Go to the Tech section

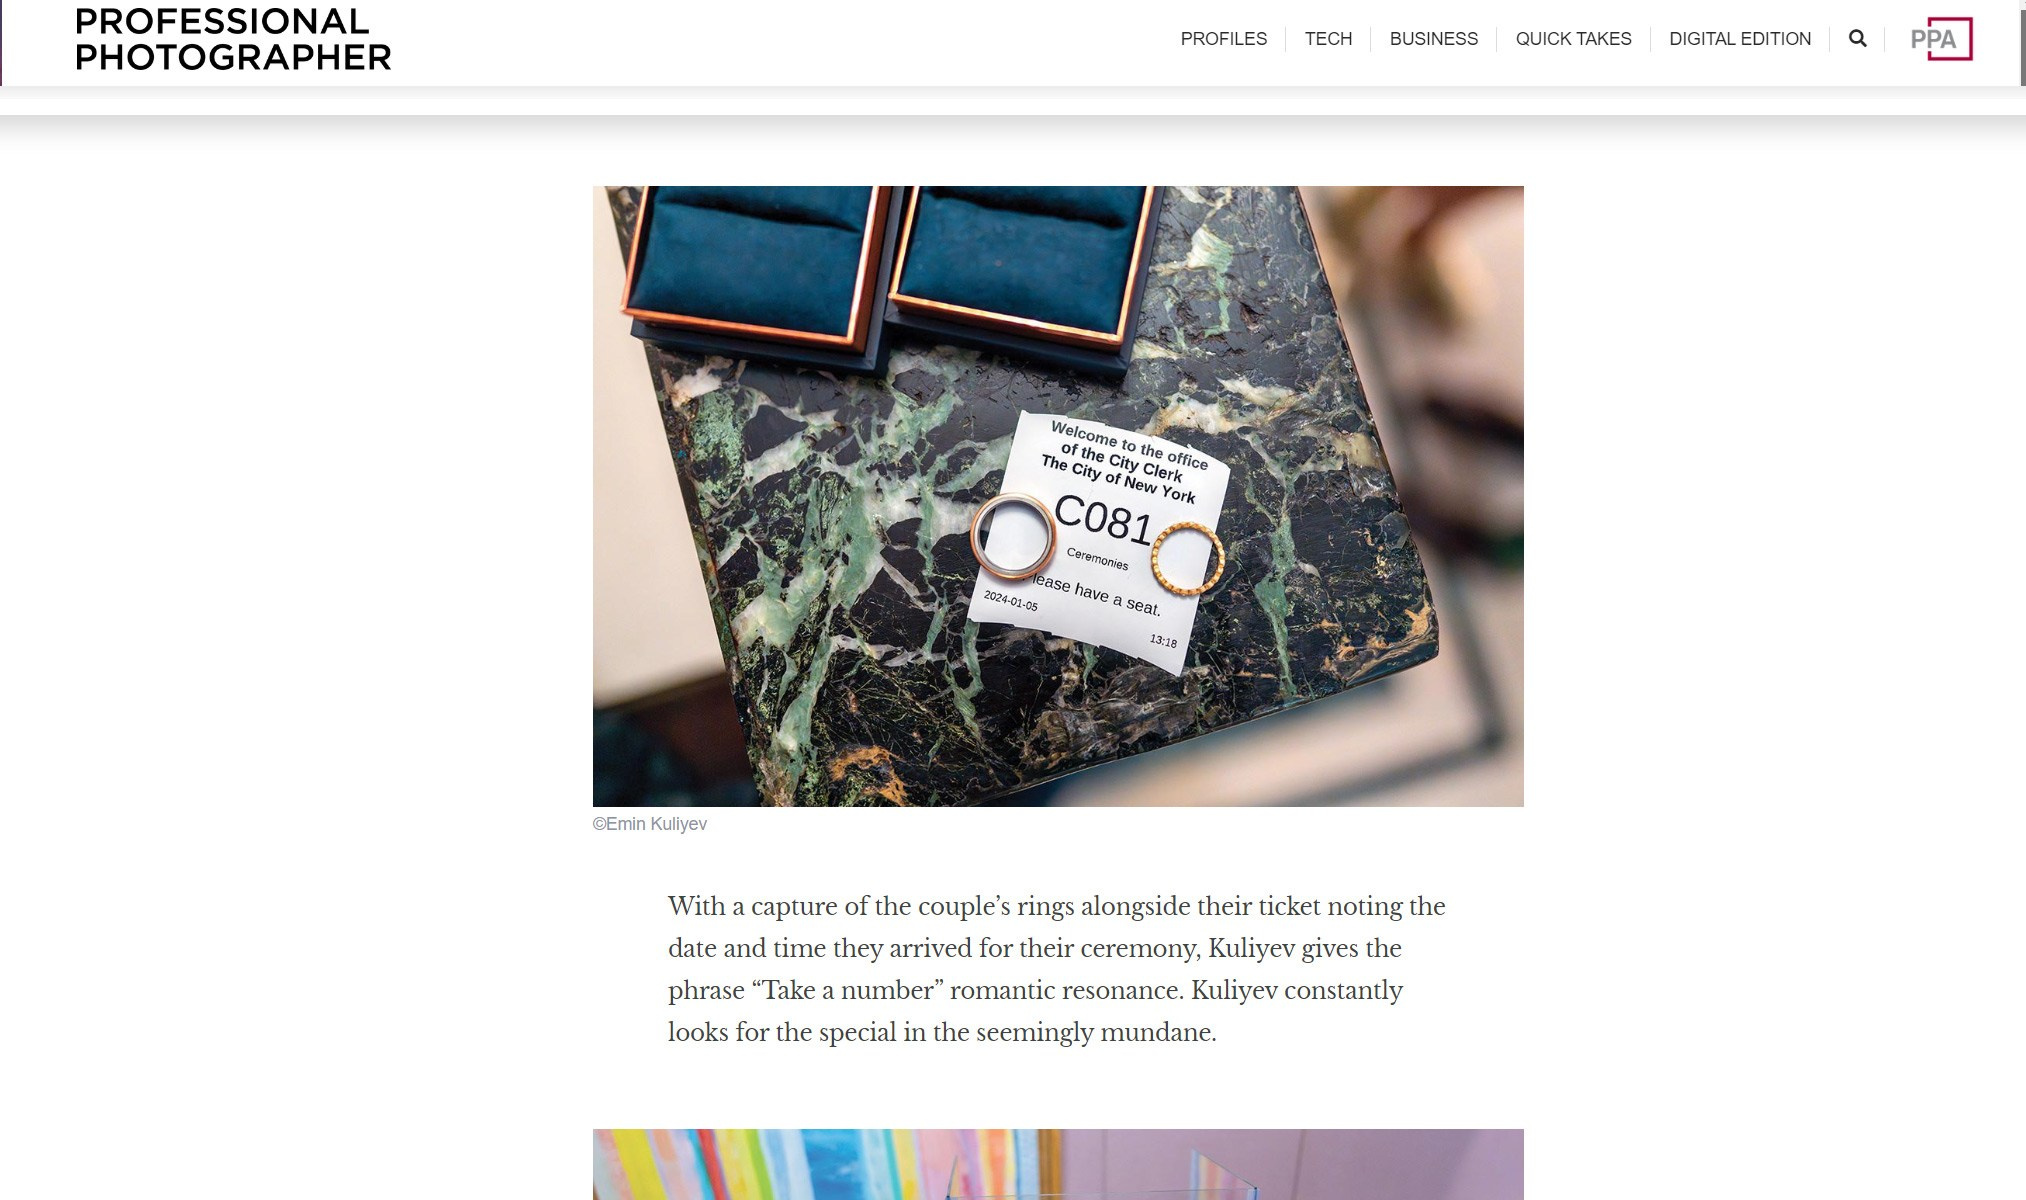[1328, 39]
